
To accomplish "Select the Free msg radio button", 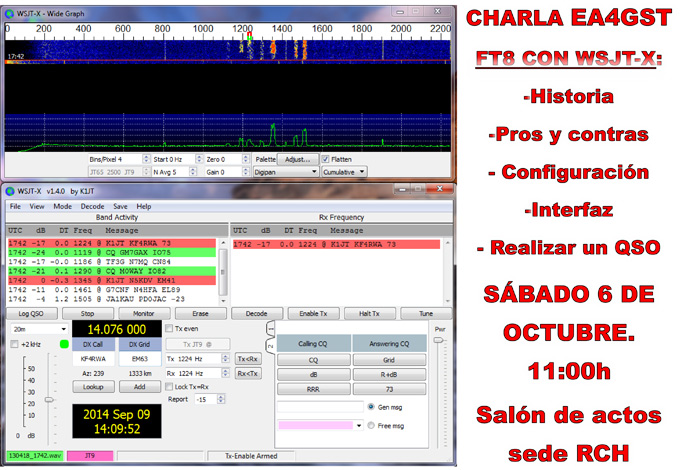I will coord(371,426).
